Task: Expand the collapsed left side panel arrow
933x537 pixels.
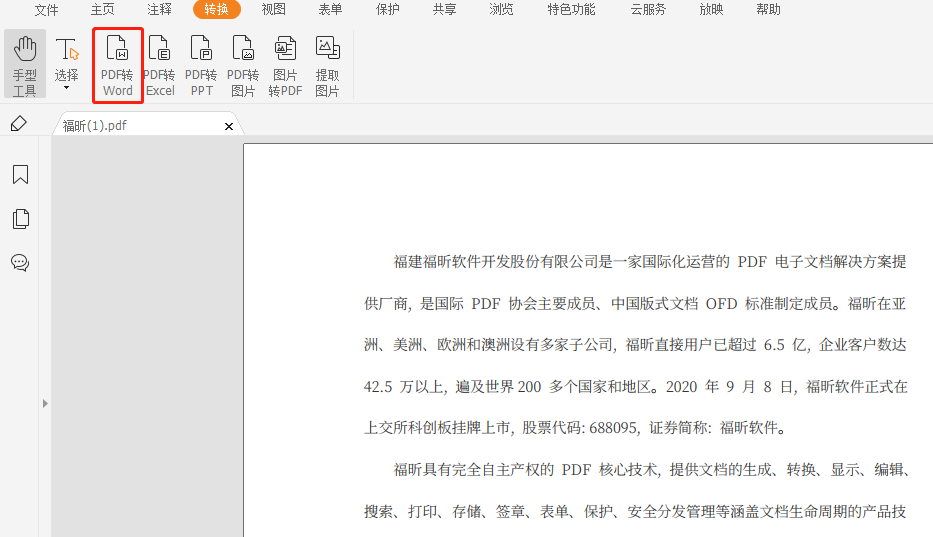Action: coord(44,403)
